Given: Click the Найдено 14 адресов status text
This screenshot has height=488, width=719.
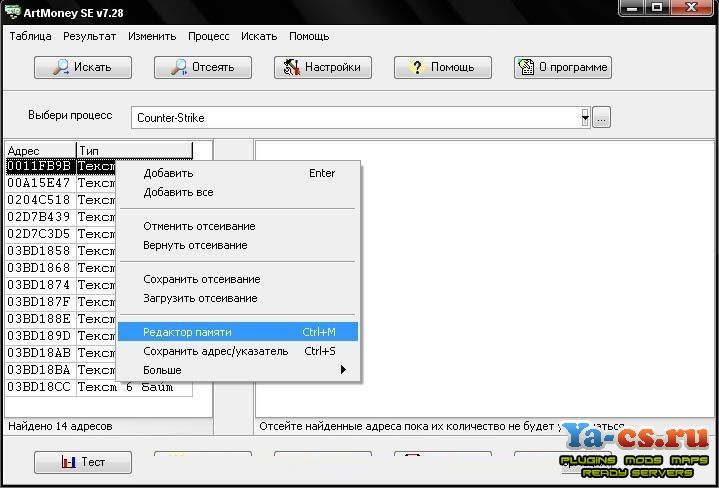Looking at the screenshot, I should 60,427.
